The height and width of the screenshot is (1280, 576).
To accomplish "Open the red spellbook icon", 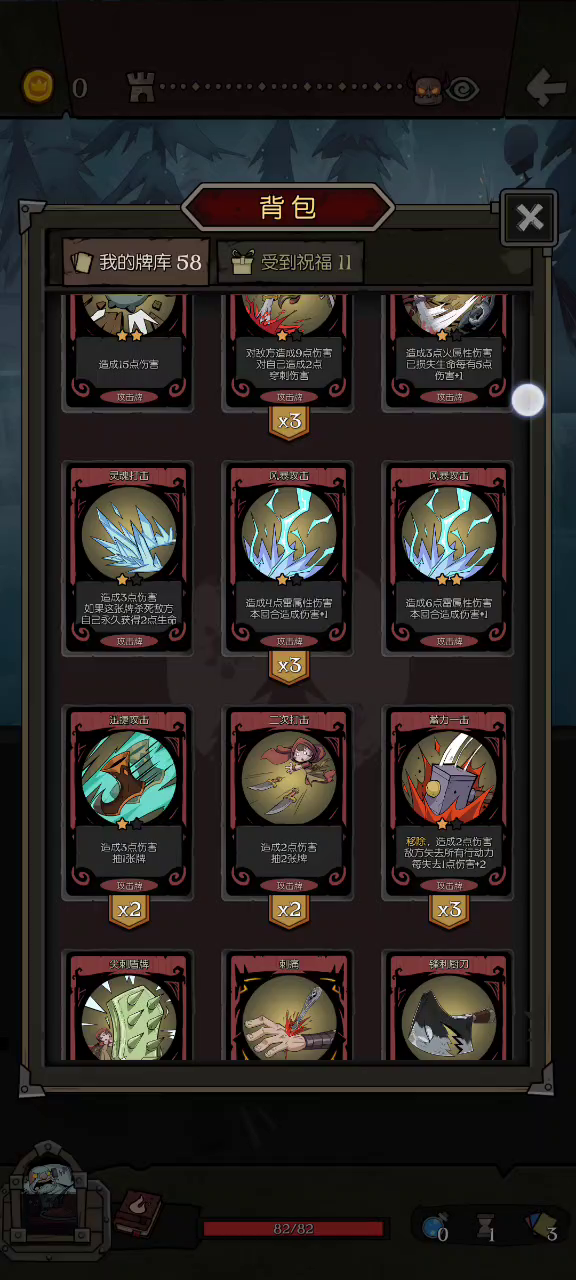I will [136, 1213].
